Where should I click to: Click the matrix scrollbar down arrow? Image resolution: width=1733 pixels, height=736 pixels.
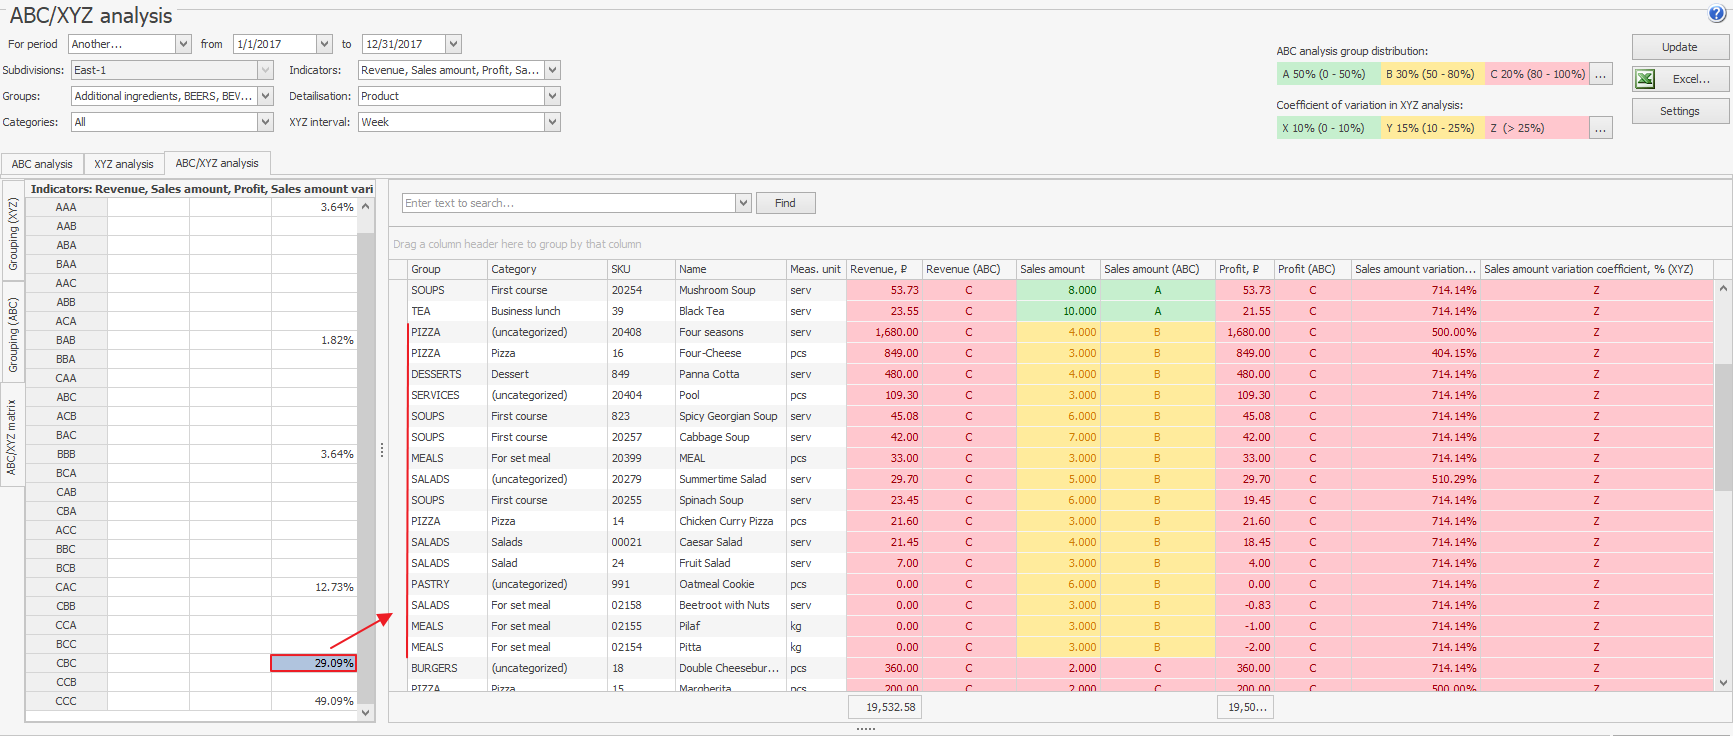(366, 712)
